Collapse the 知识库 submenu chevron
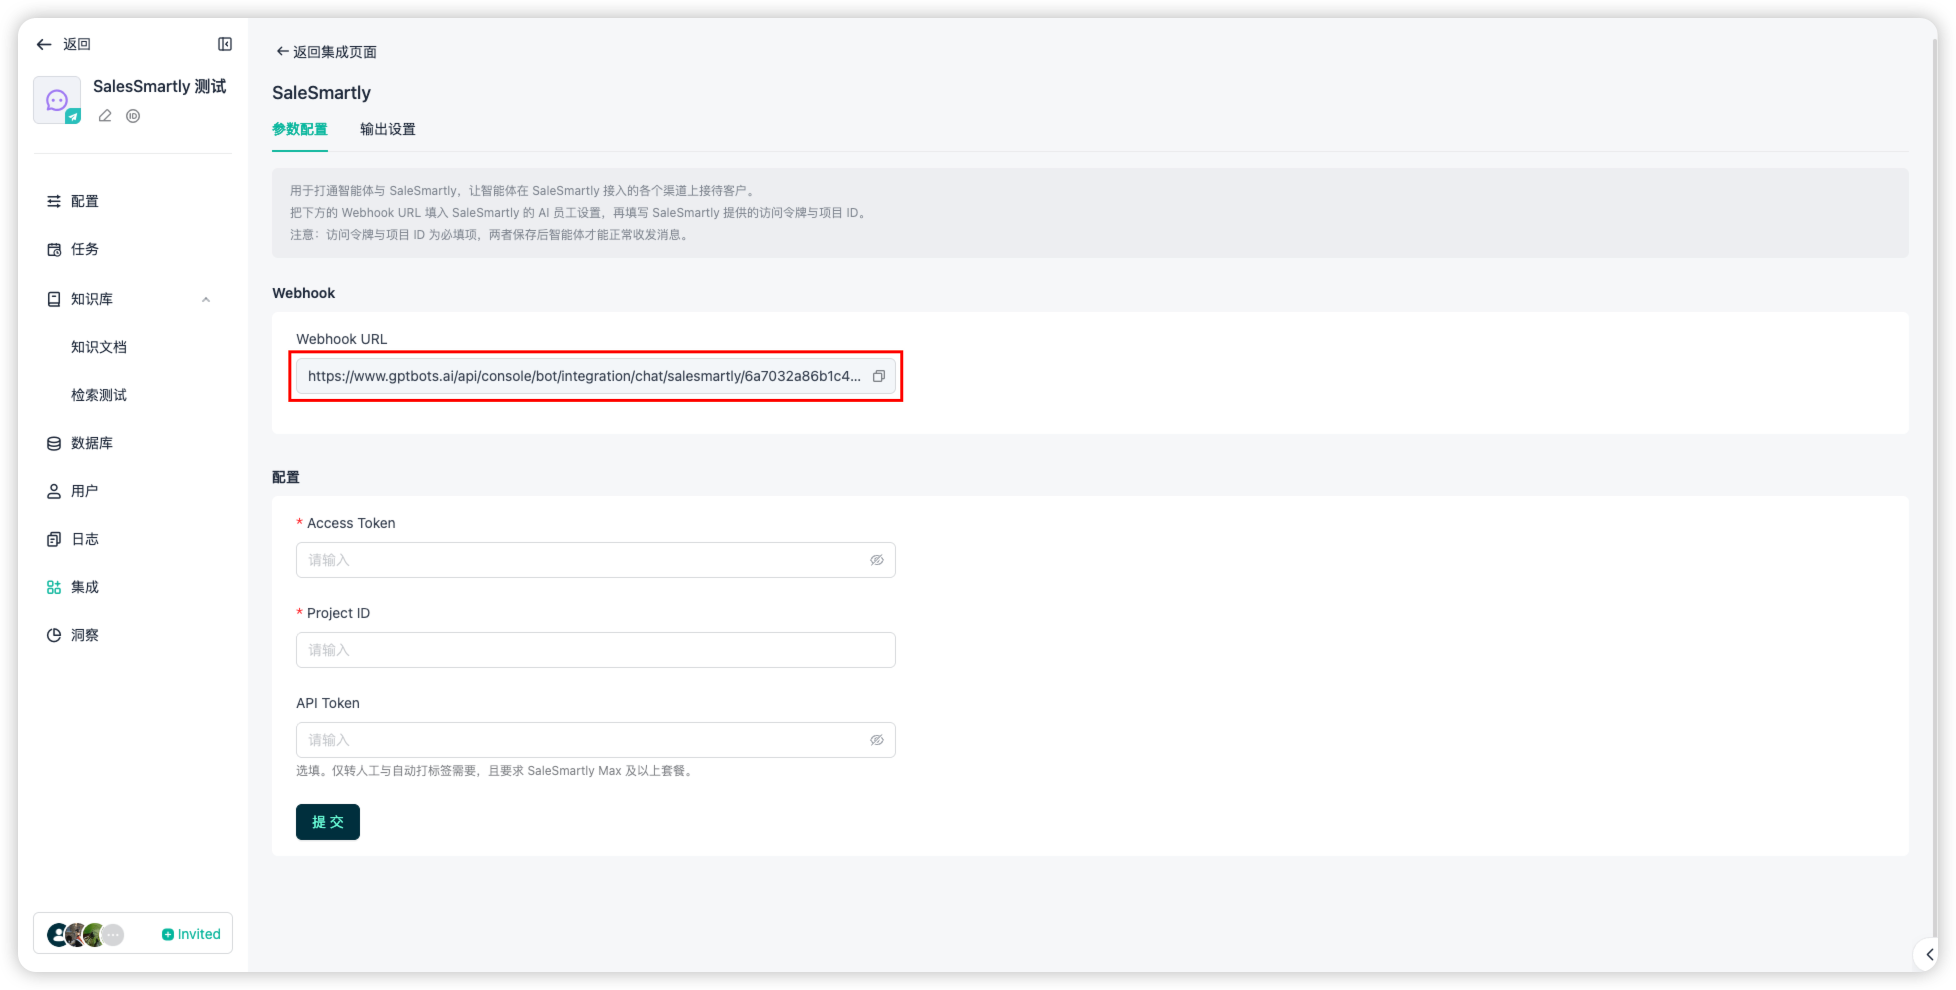Image resolution: width=1956 pixels, height=990 pixels. (206, 299)
